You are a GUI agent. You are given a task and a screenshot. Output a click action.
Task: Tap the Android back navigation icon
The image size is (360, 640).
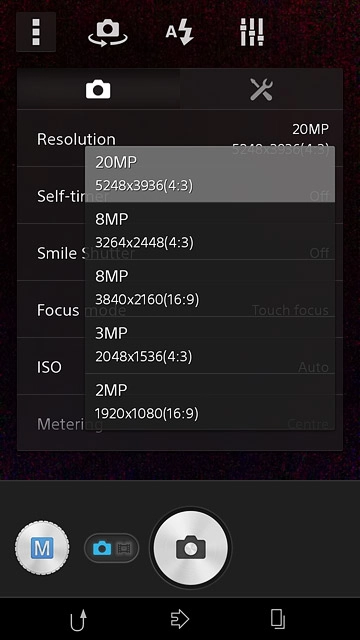pyautogui.click(x=78, y=619)
